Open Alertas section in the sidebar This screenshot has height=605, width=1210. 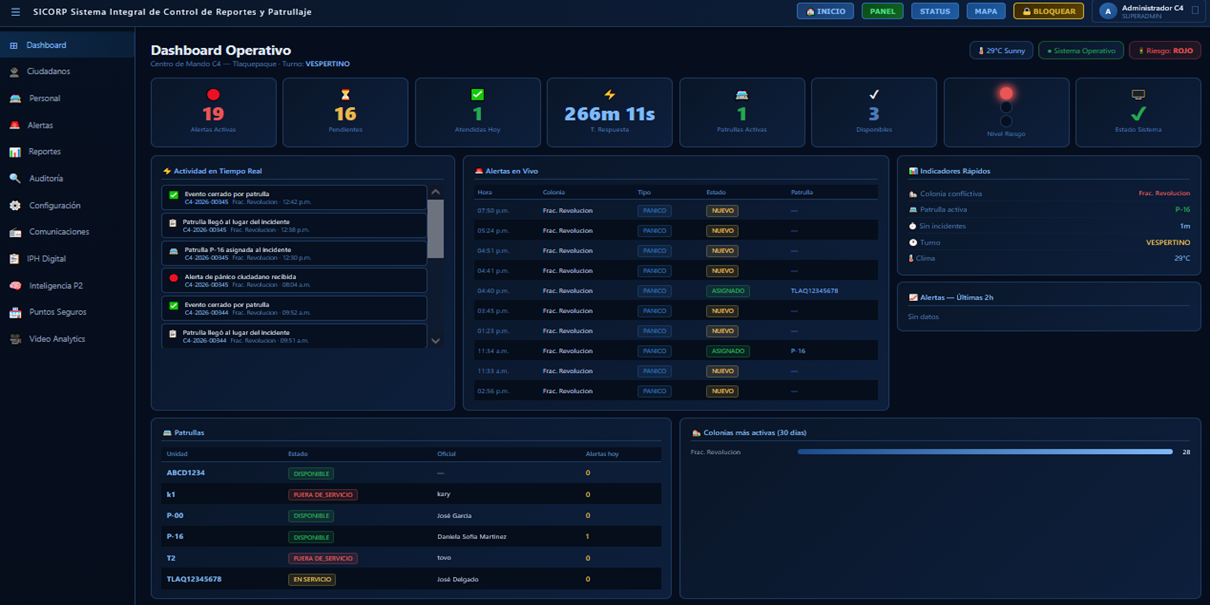pyautogui.click(x=67, y=125)
